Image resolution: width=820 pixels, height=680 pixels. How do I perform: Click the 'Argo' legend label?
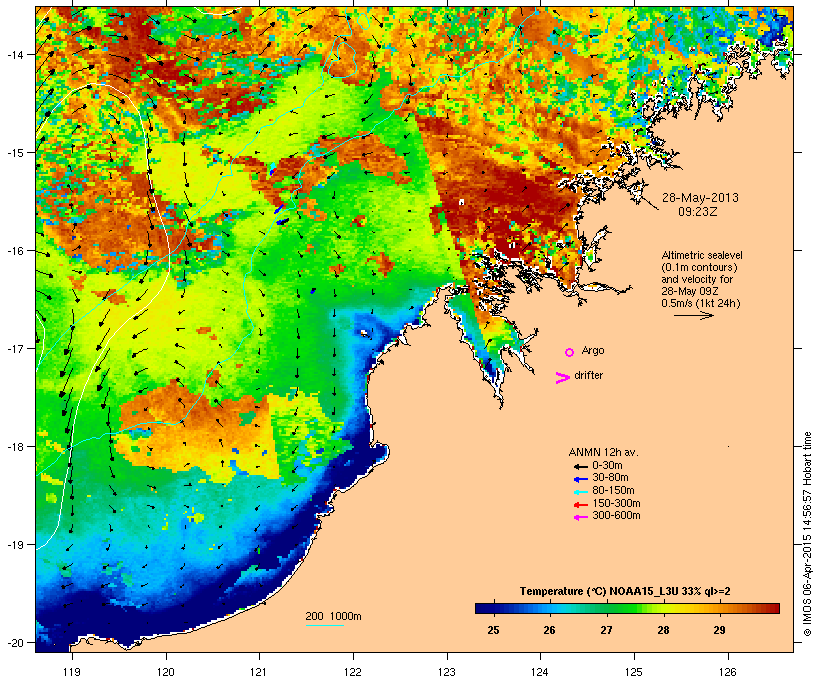593,350
